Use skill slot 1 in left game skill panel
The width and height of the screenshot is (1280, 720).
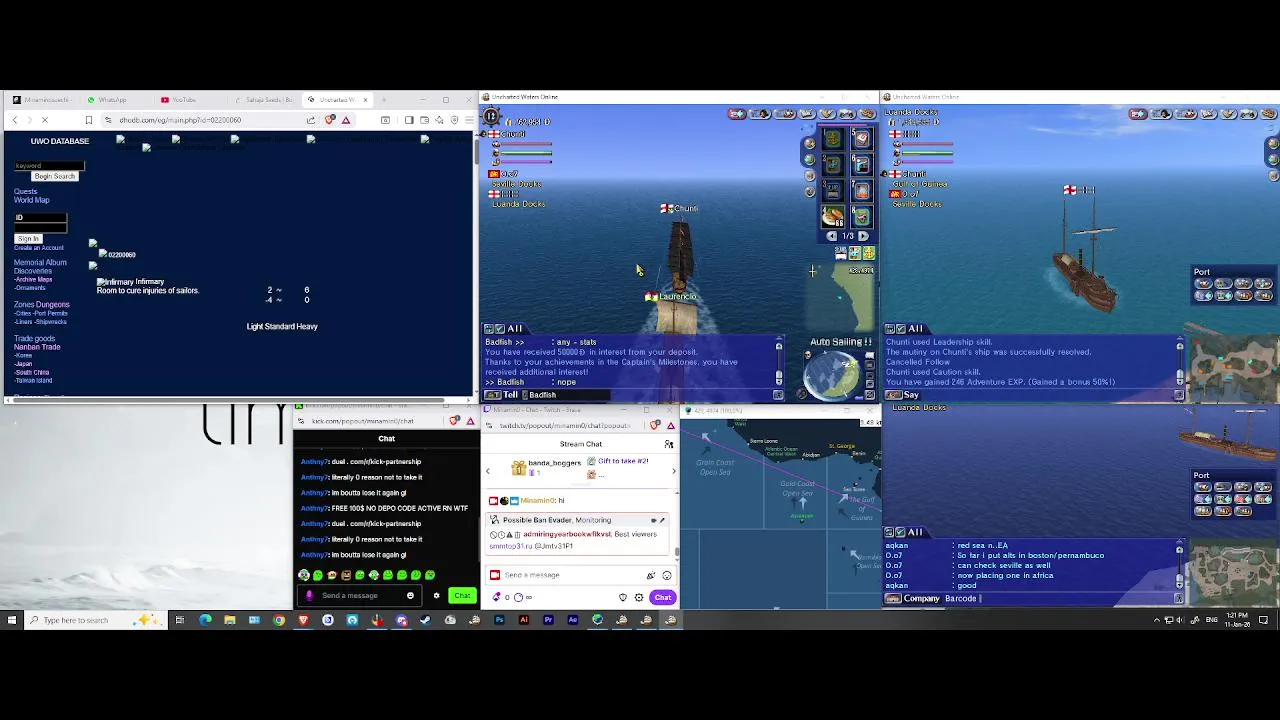(x=832, y=140)
